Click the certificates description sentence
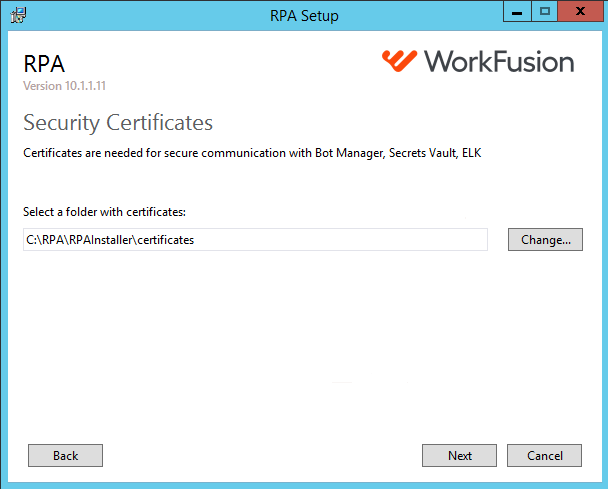This screenshot has width=608, height=489. [x=252, y=153]
